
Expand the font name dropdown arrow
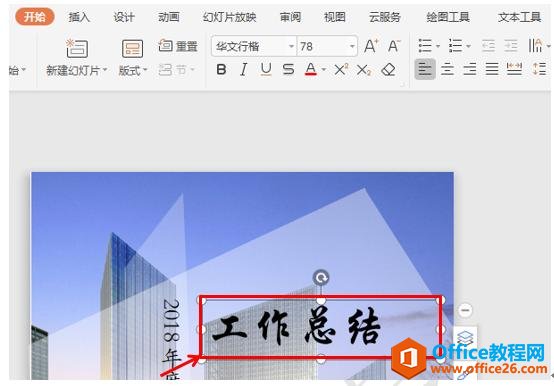291,46
